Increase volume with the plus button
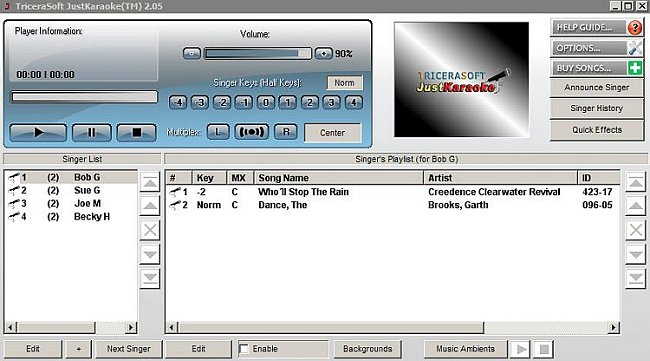 323,53
